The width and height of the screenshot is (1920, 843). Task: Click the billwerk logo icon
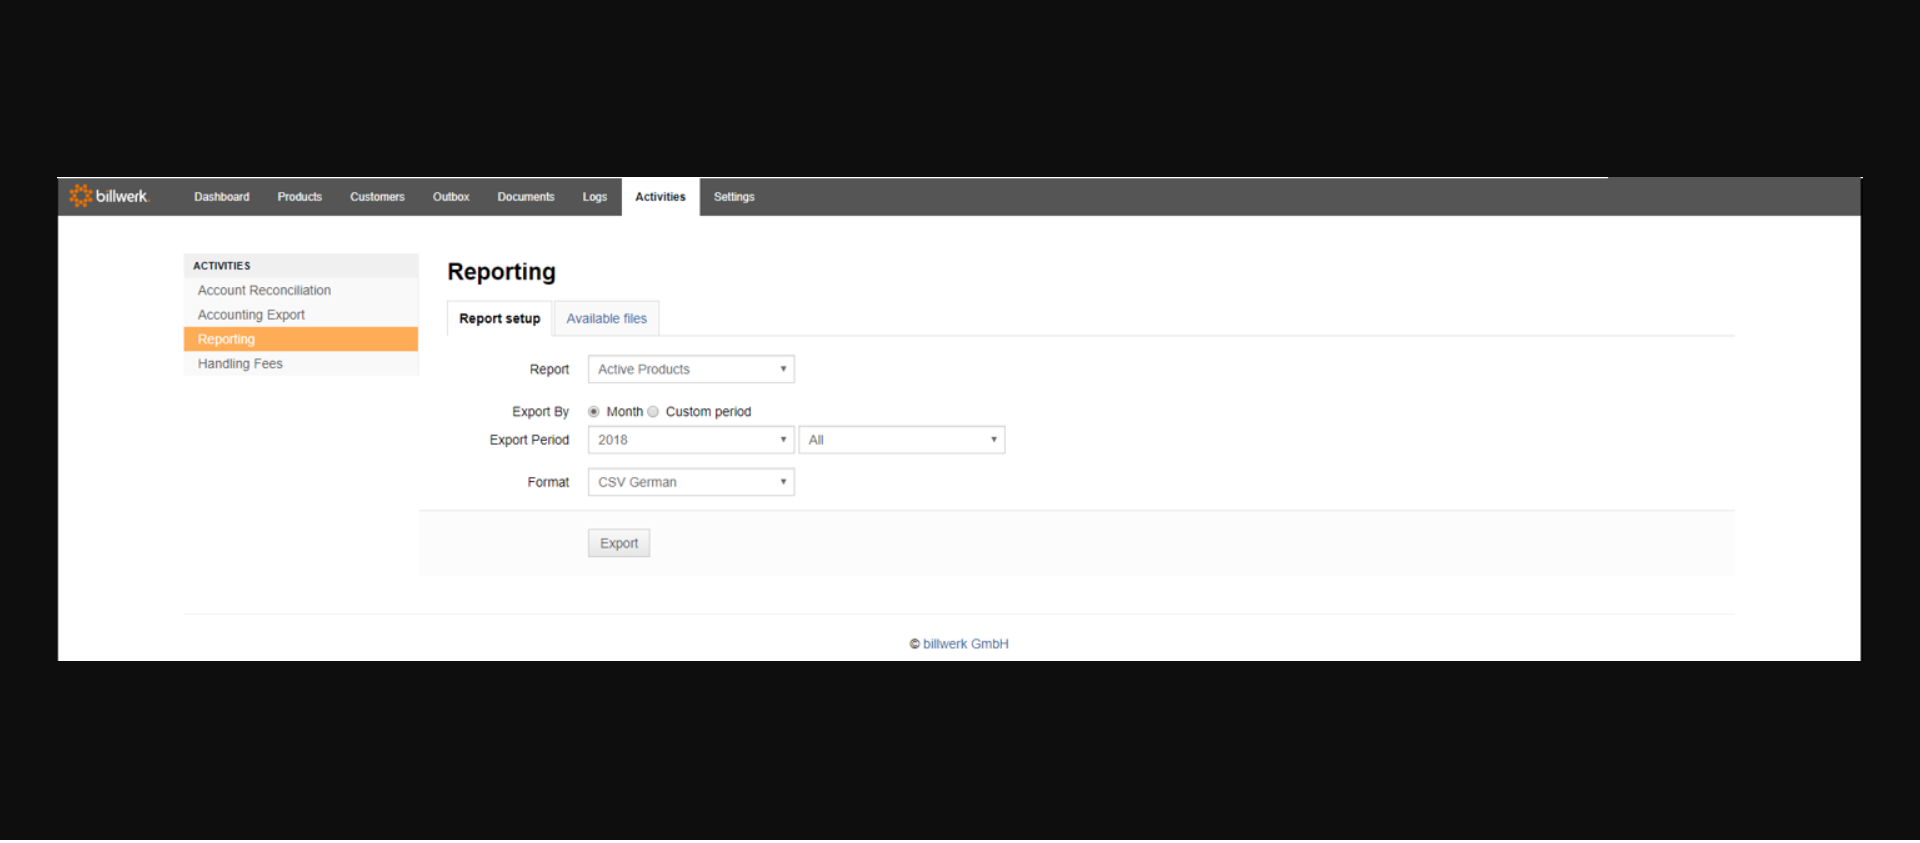pyautogui.click(x=80, y=196)
